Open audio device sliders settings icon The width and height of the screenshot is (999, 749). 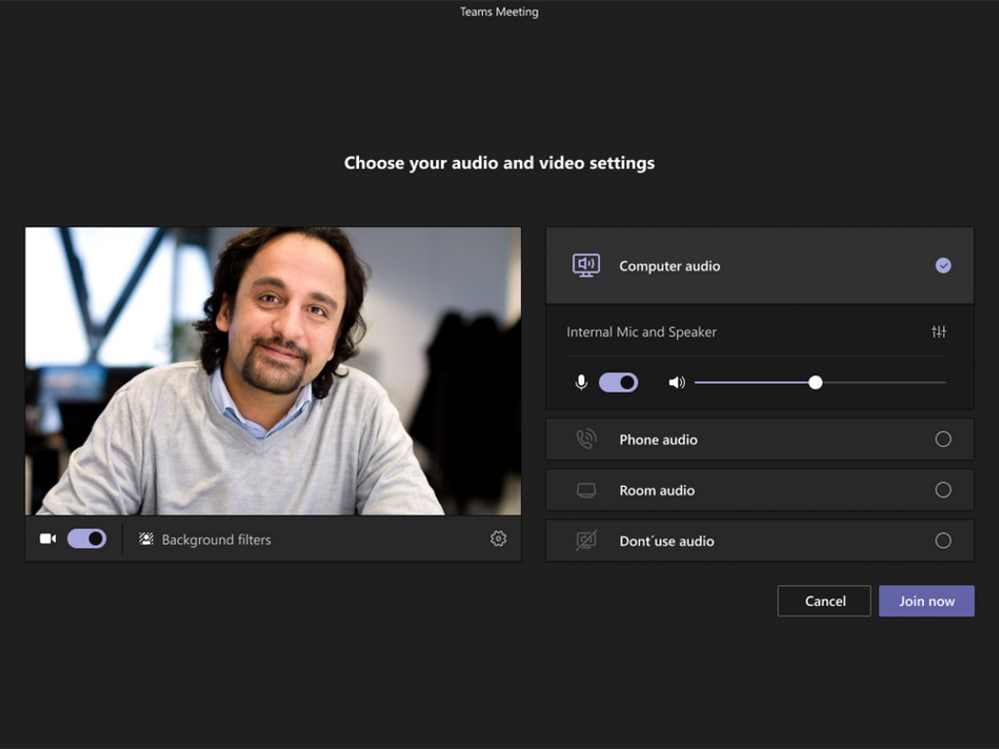point(938,332)
